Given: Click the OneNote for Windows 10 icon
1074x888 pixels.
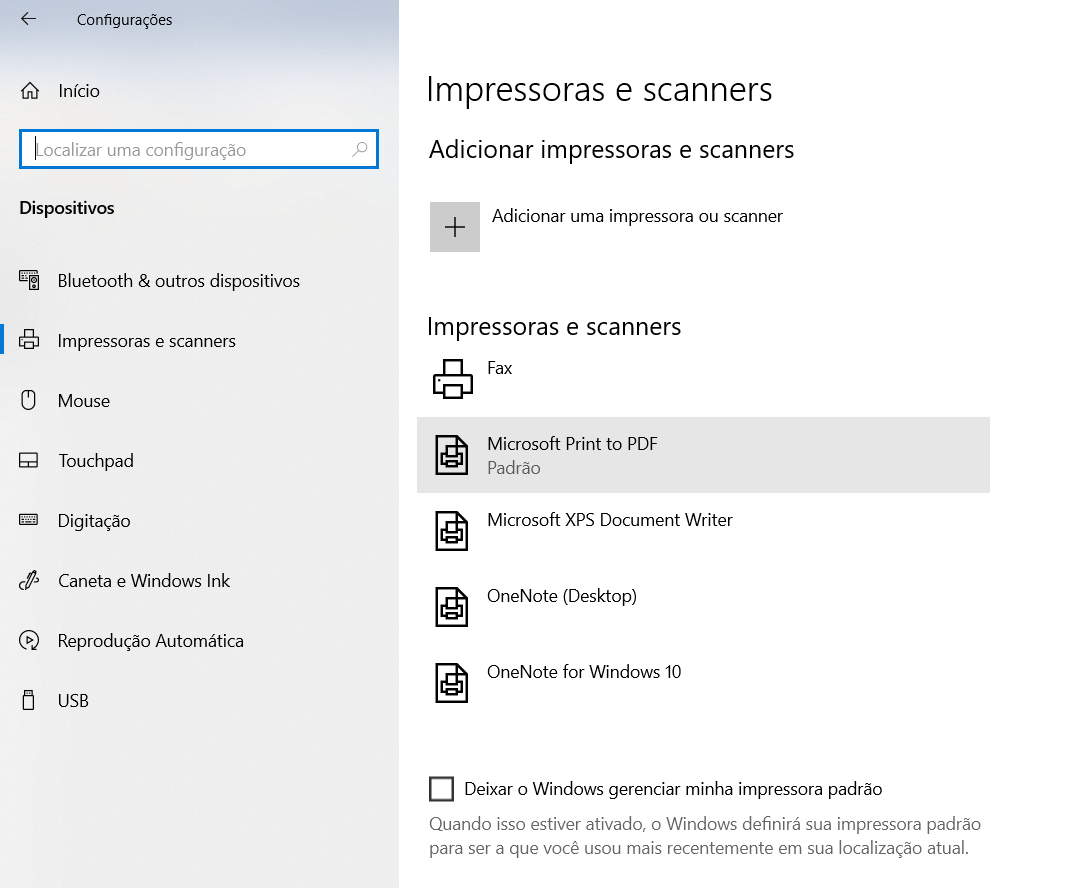Looking at the screenshot, I should point(452,683).
